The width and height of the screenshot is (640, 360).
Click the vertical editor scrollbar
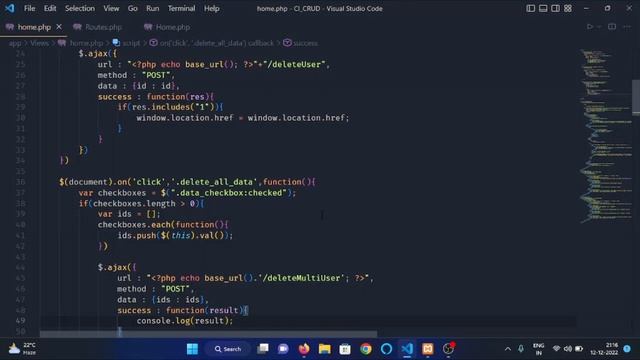pyautogui.click(x=636, y=97)
